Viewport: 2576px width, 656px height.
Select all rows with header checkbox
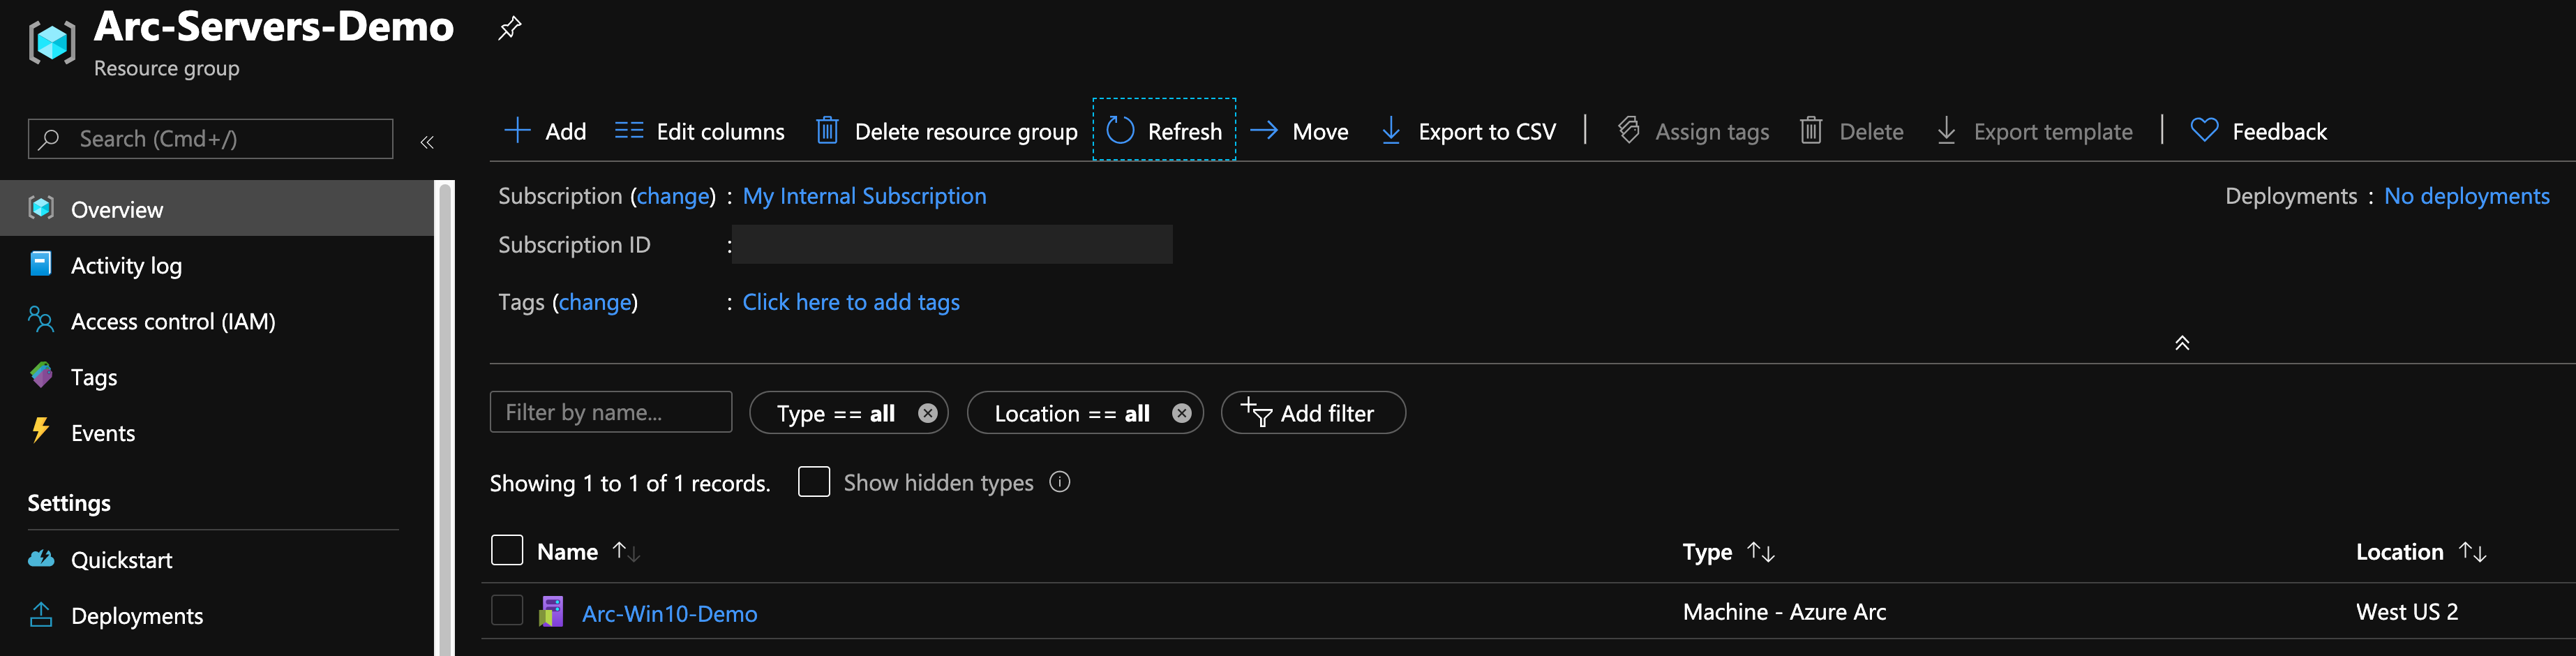507,550
